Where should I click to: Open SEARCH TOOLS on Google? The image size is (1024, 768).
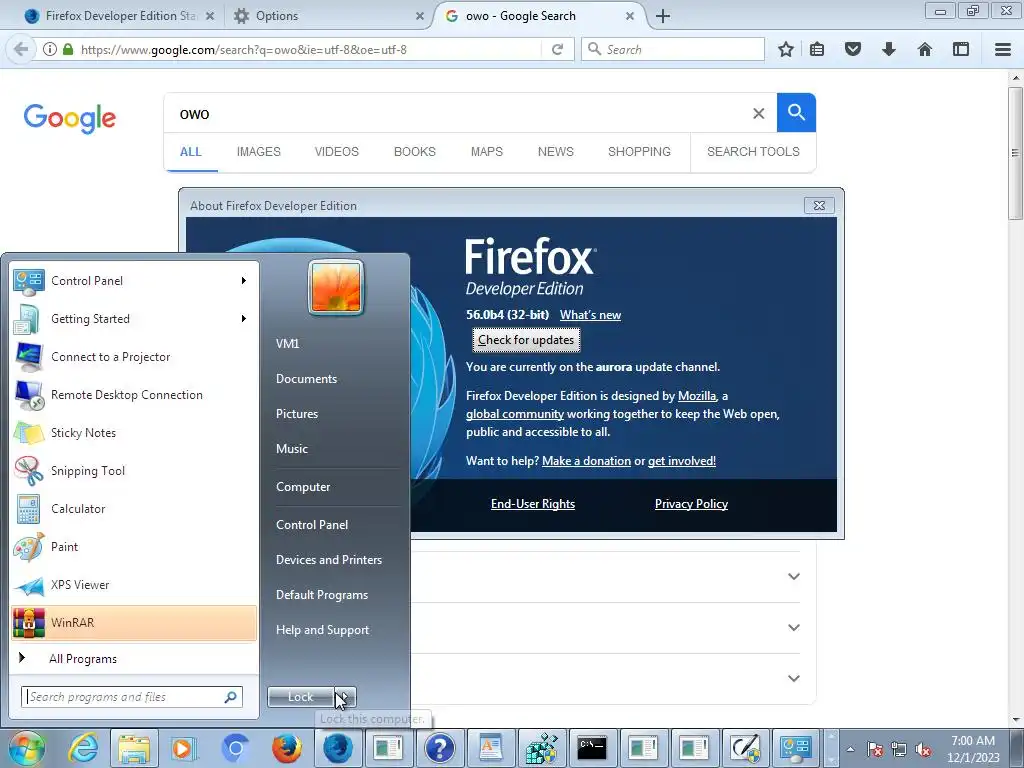[753, 152]
